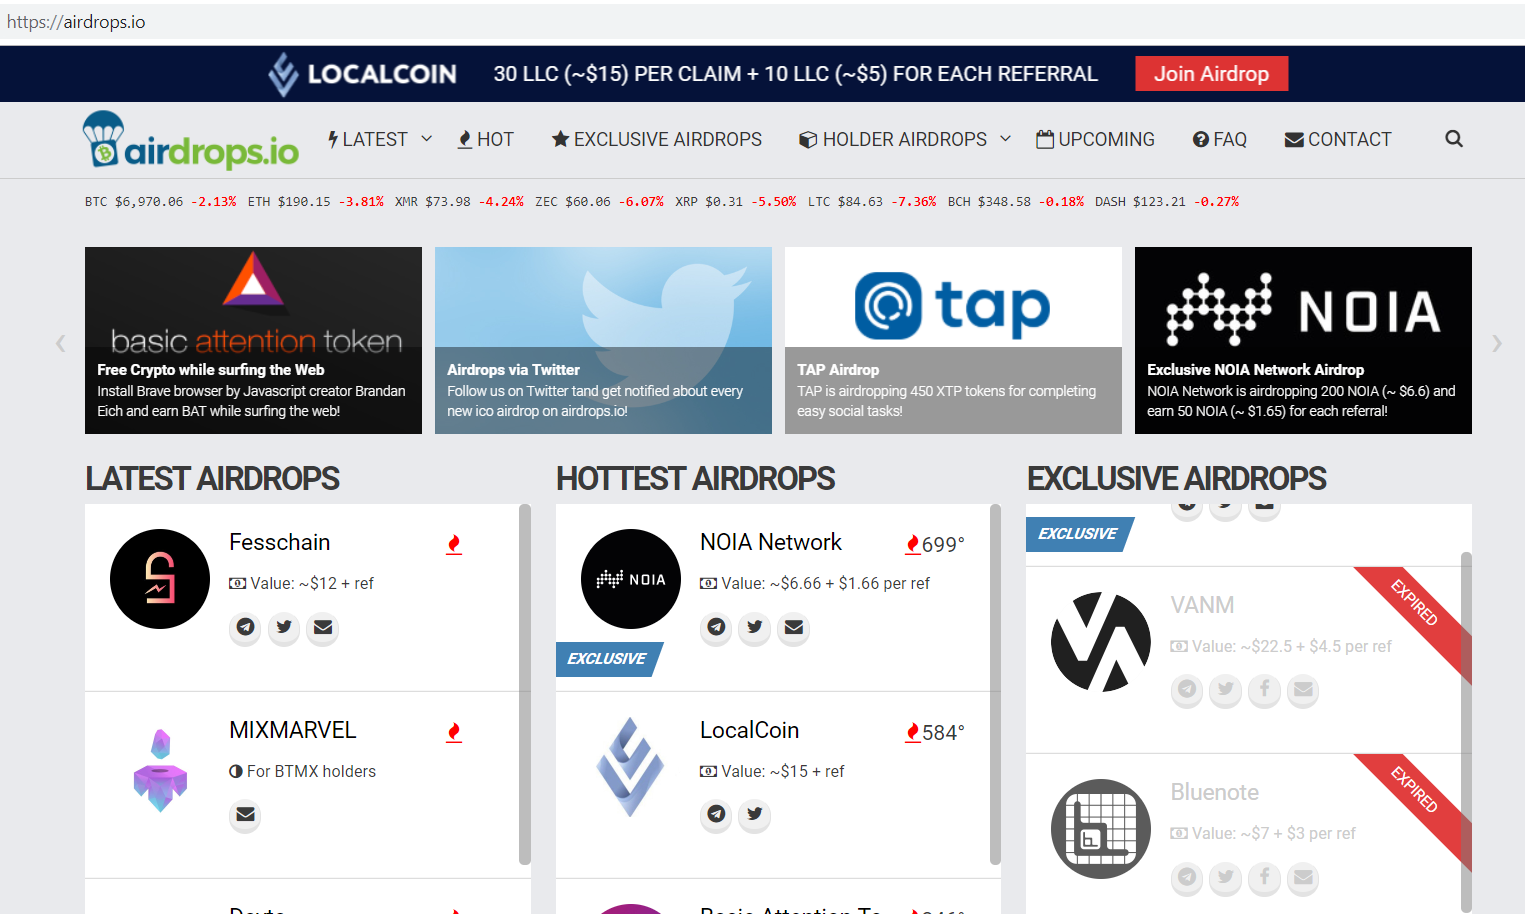Image resolution: width=1525 pixels, height=914 pixels.
Task: Click the search magnifier icon in navbar
Action: pos(1454,139)
